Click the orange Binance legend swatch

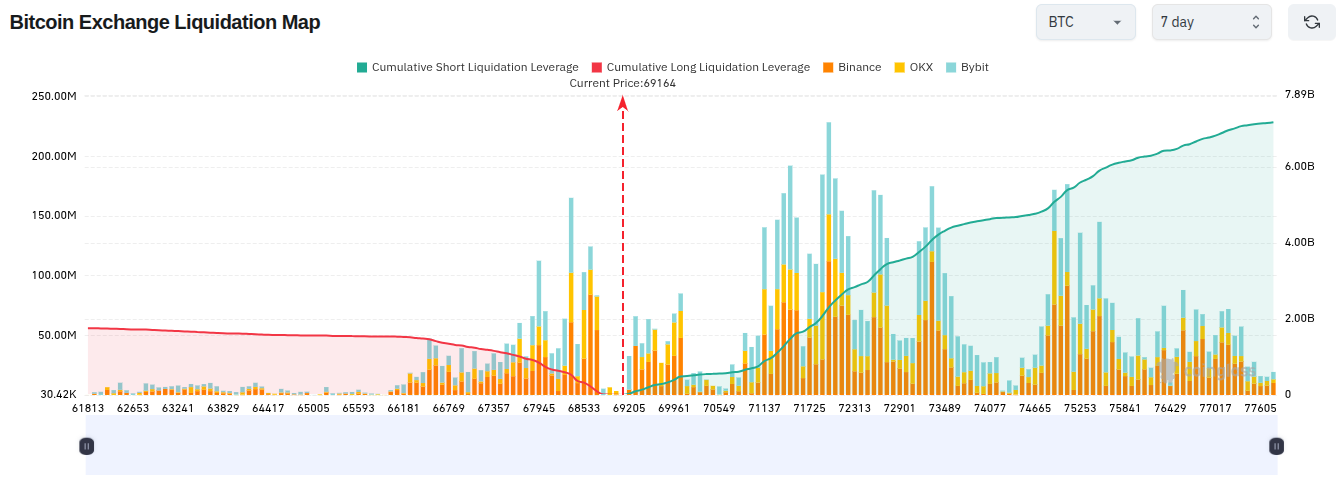pos(828,67)
